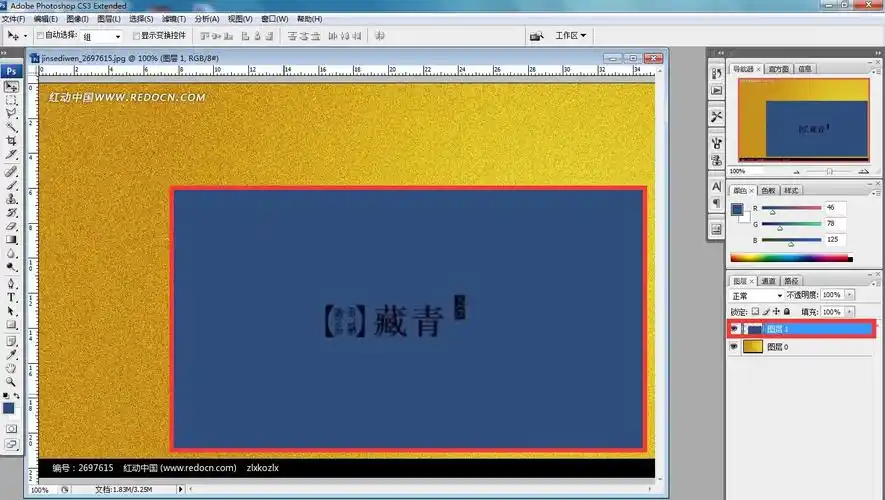This screenshot has width=885, height=500.
Task: Open the status bar info arrow menu
Action: [x=181, y=489]
